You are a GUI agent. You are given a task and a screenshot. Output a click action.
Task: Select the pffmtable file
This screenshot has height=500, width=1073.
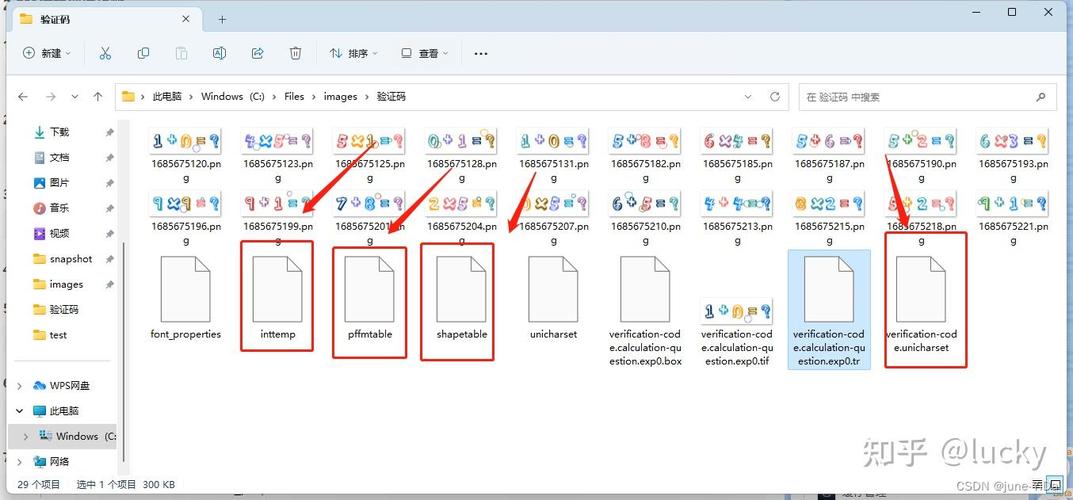pyautogui.click(x=370, y=298)
